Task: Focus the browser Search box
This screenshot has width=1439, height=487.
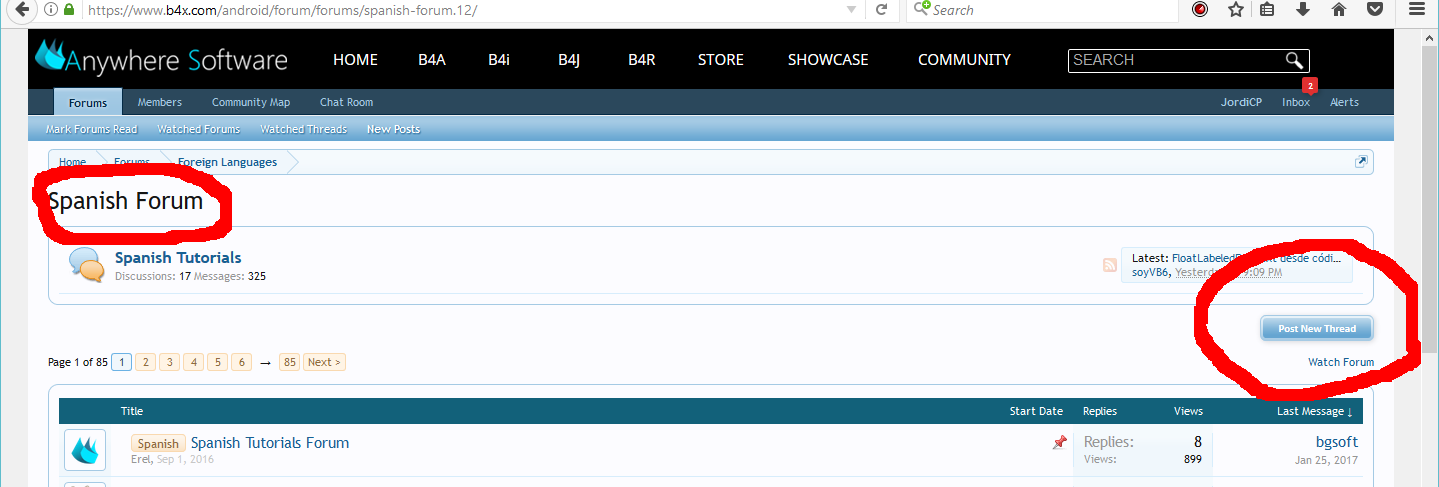Action: tap(1040, 10)
